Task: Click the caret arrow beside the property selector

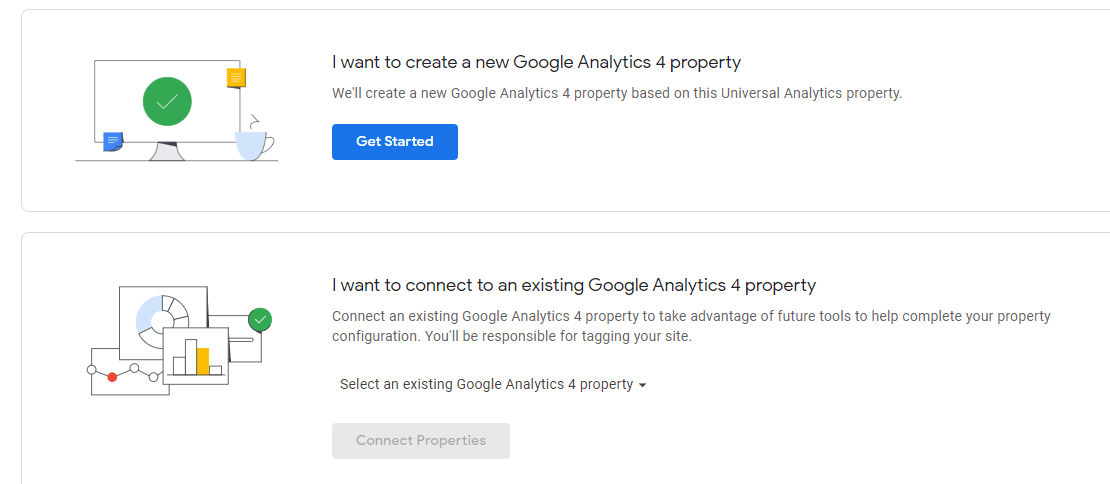Action: point(642,385)
